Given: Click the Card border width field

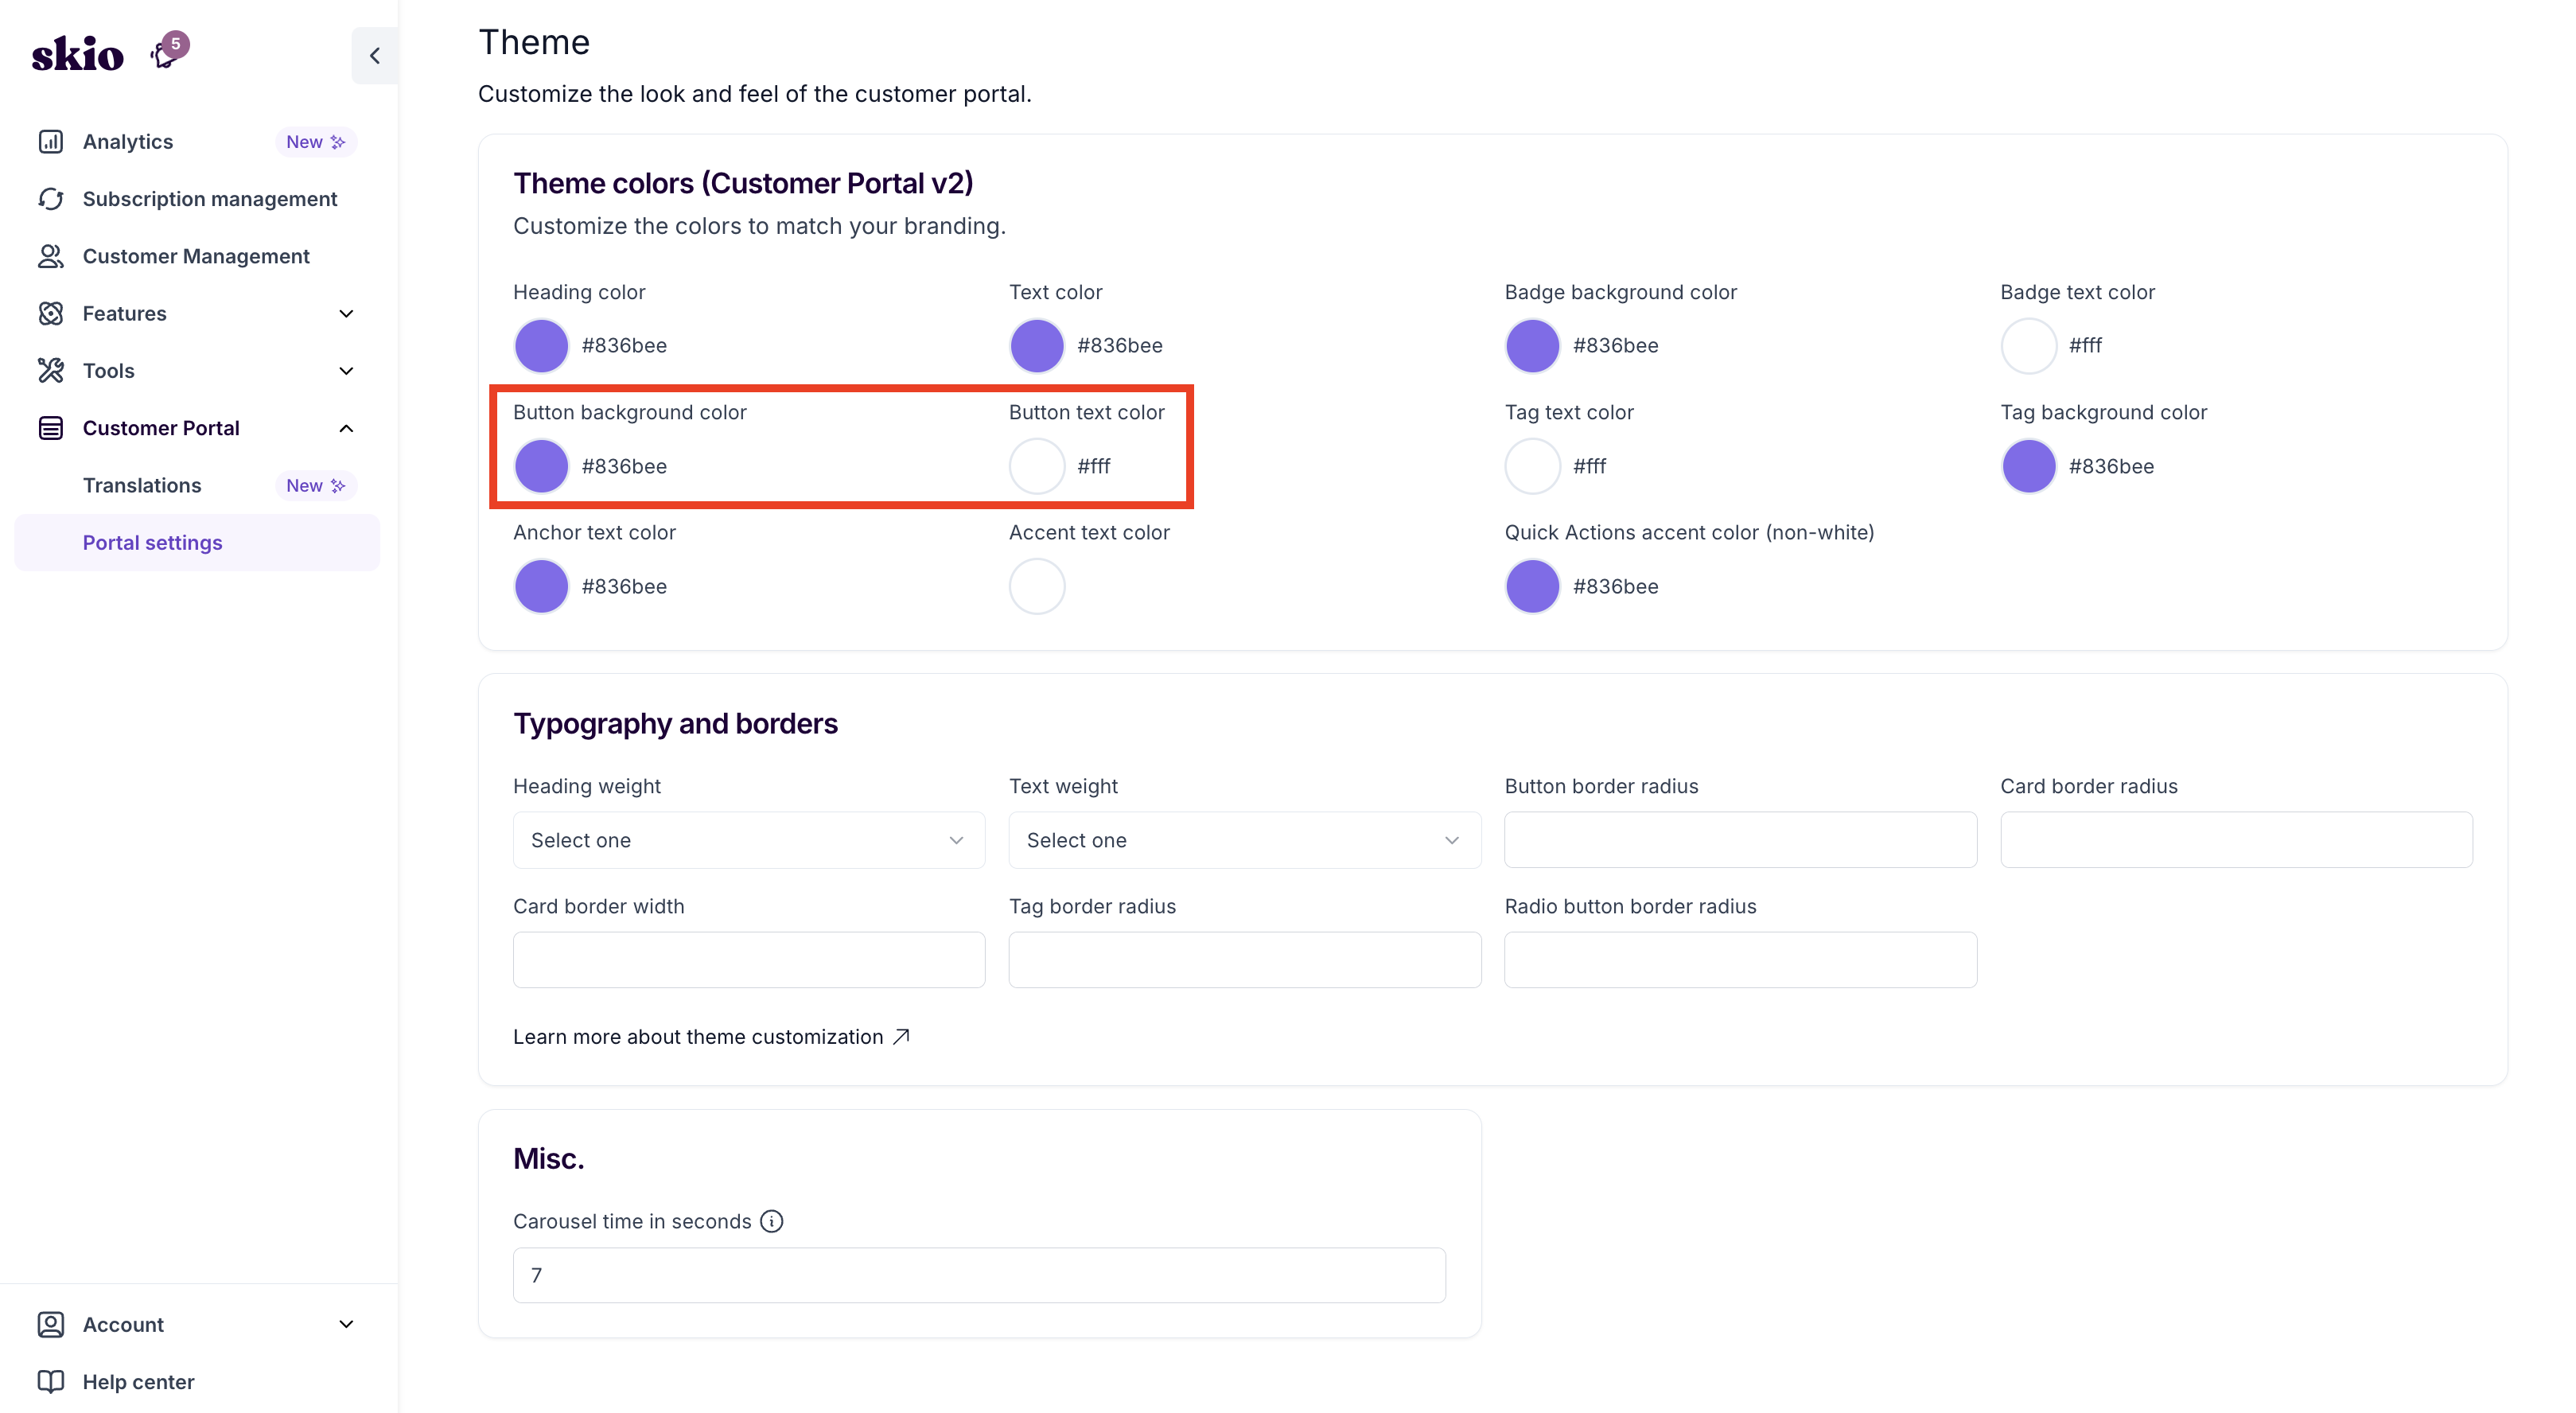Looking at the screenshot, I should point(749,960).
